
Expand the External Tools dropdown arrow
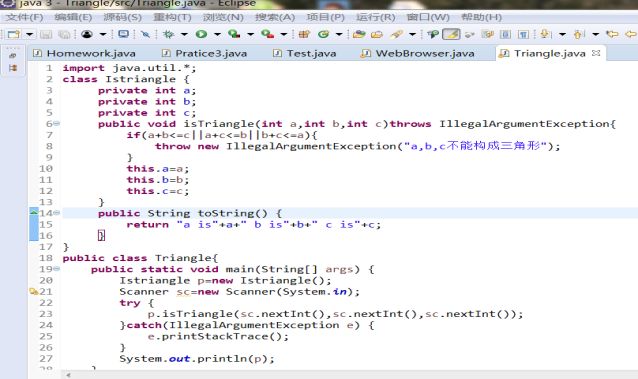284,34
